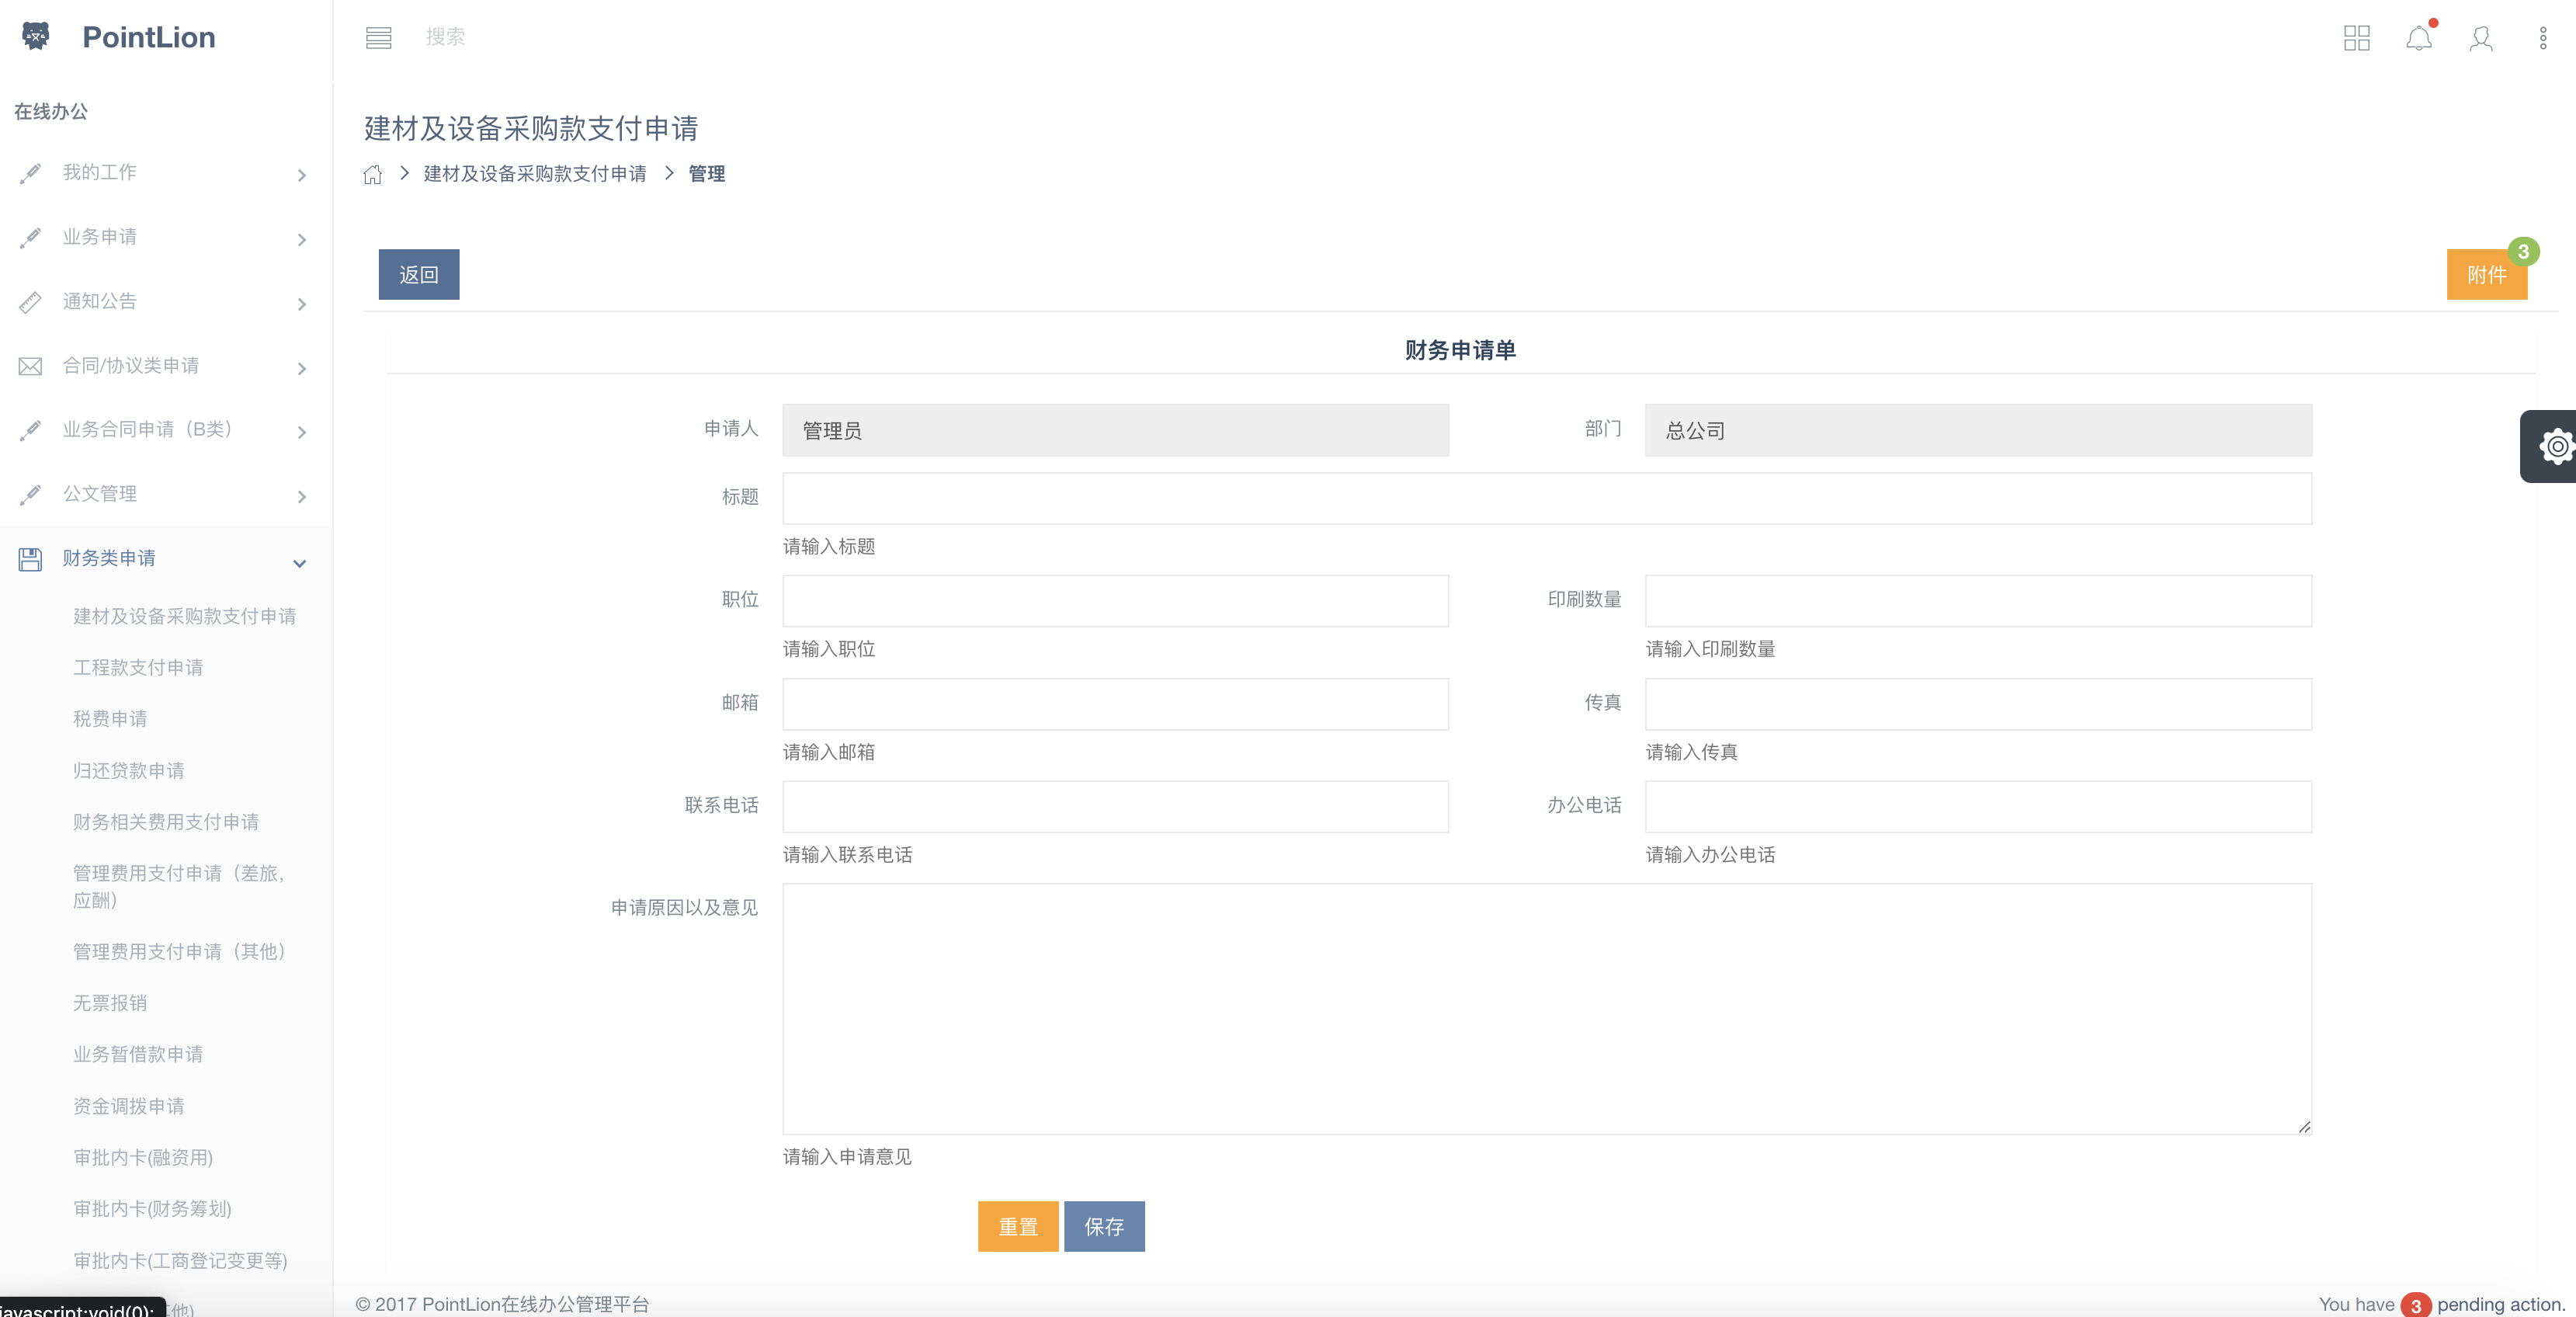Click the pencil icon beside 业务合同申请（B类）
Viewport: 2576px width, 1317px height.
pyautogui.click(x=31, y=430)
